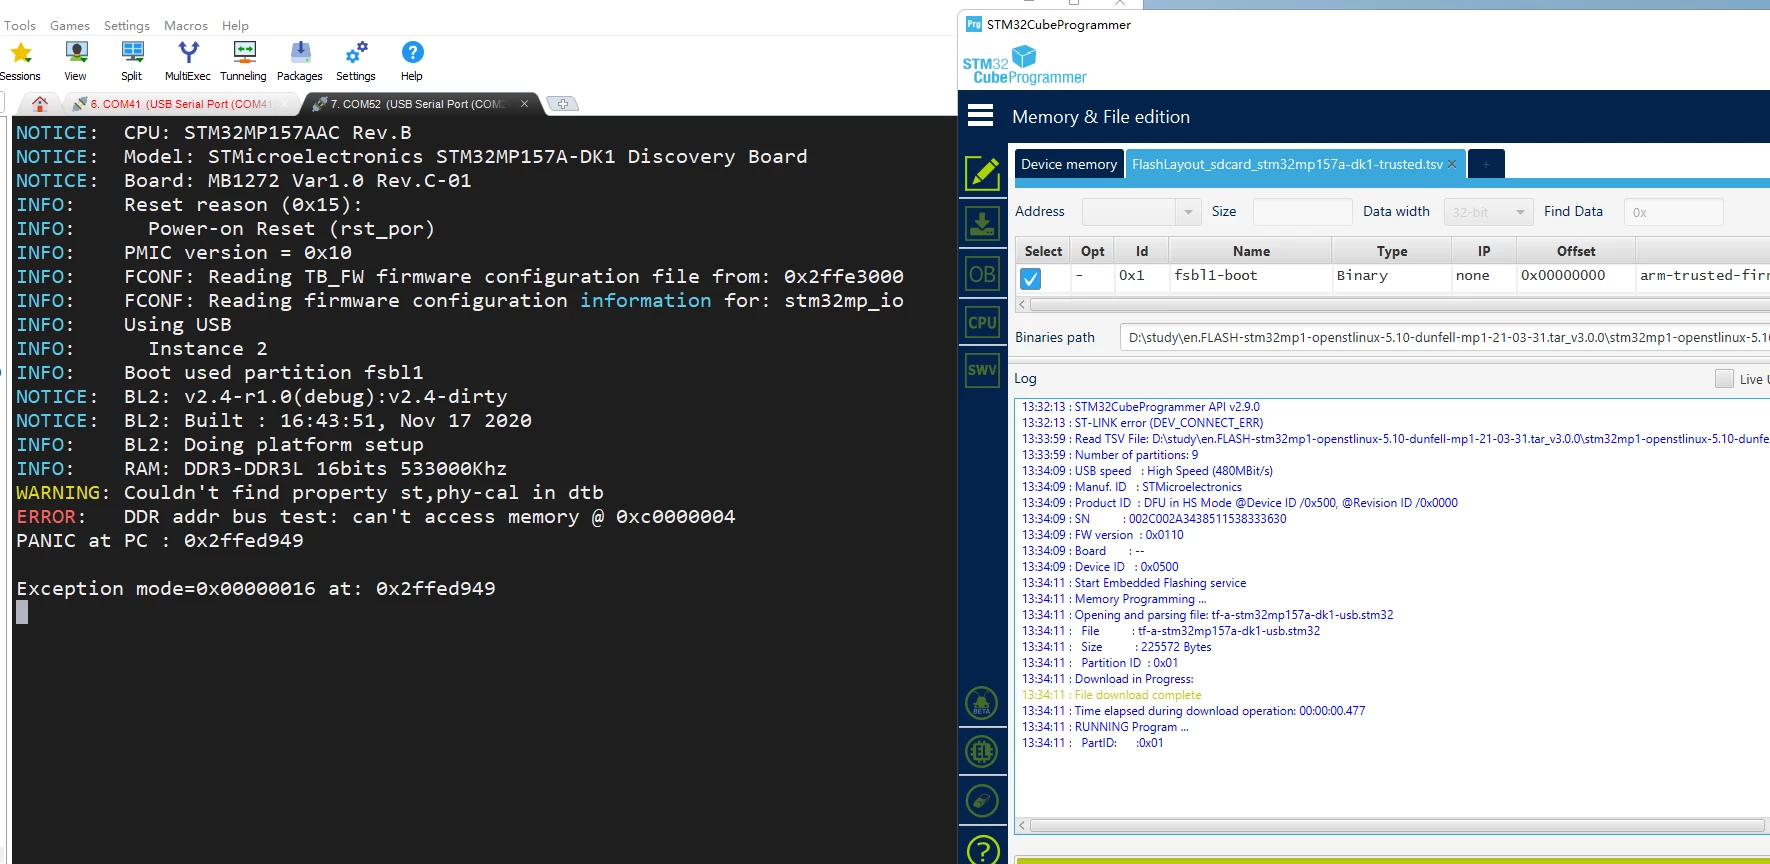Click the Type column header

[1391, 251]
